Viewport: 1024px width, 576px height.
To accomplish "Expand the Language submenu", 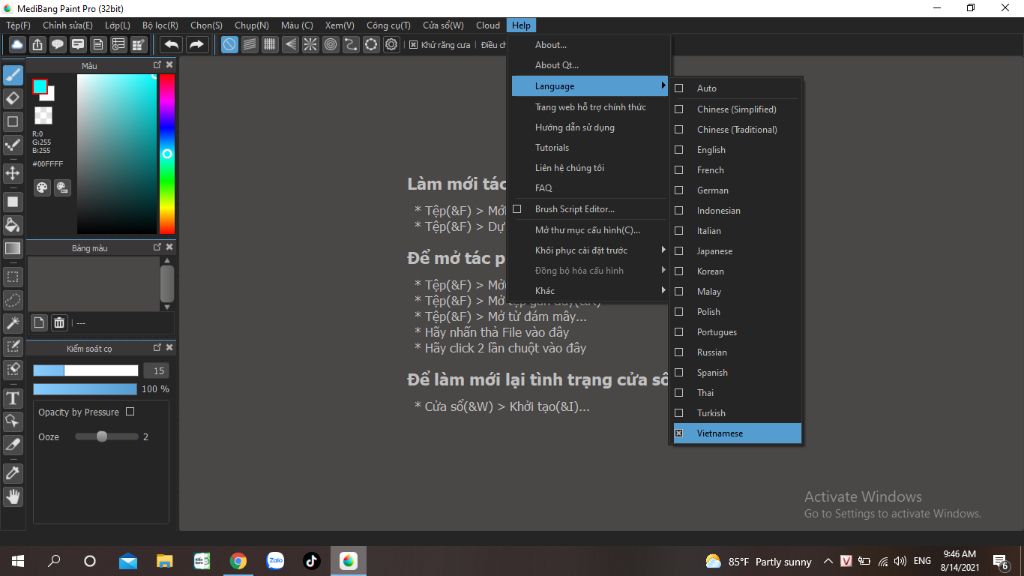I will [x=590, y=86].
